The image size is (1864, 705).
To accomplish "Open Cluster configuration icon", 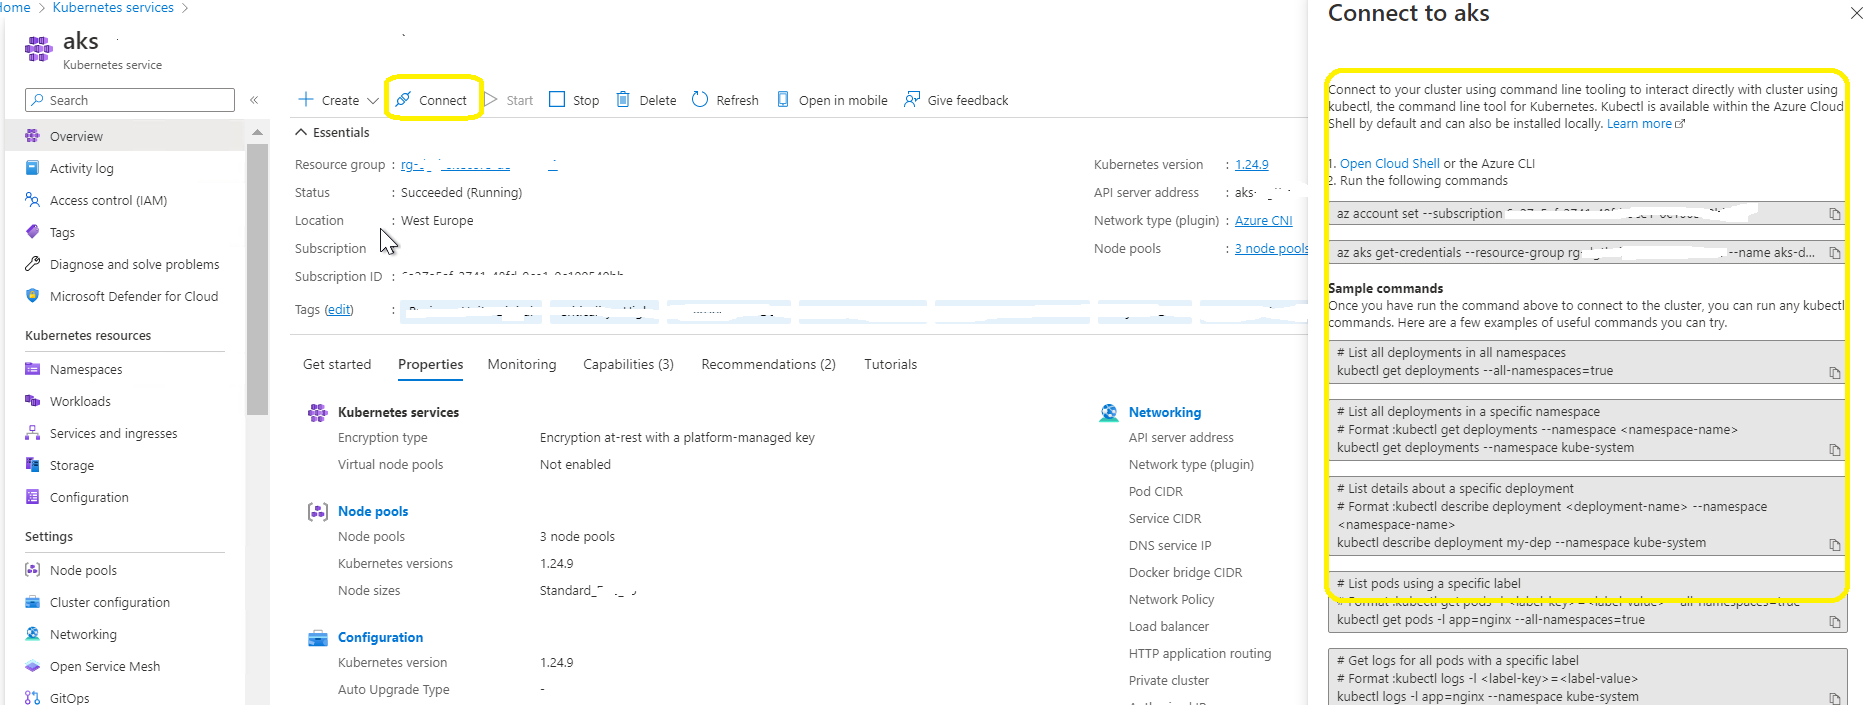I will click(32, 602).
